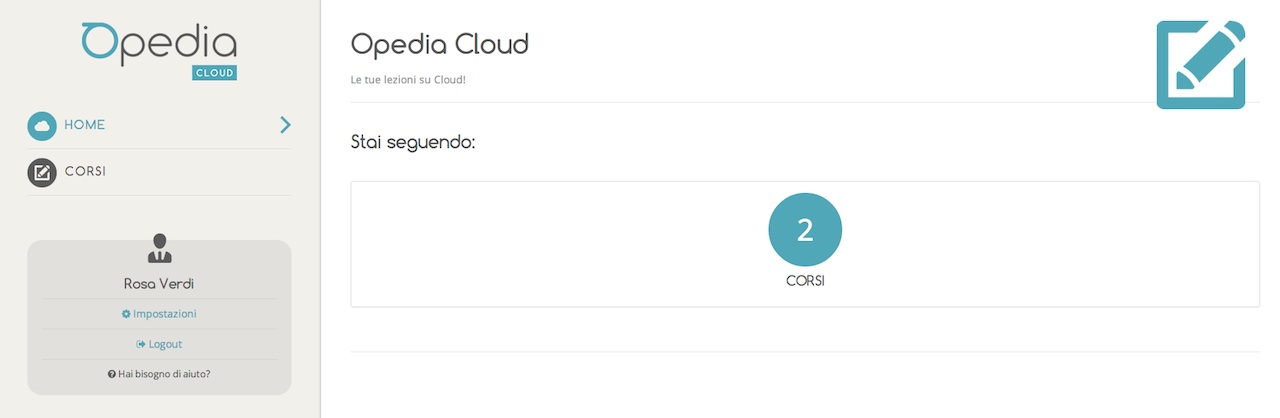The width and height of the screenshot is (1280, 418).
Task: Click the cloud icon beside HOME
Action: [42, 126]
